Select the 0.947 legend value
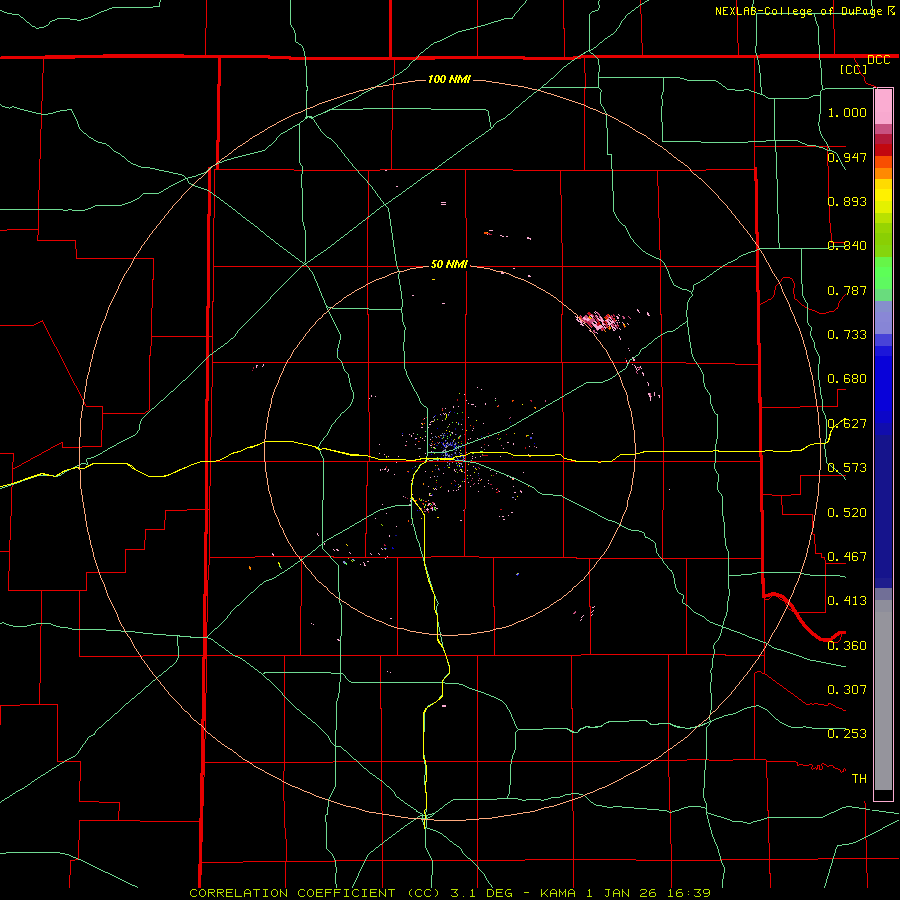The height and width of the screenshot is (900, 900). (x=847, y=157)
